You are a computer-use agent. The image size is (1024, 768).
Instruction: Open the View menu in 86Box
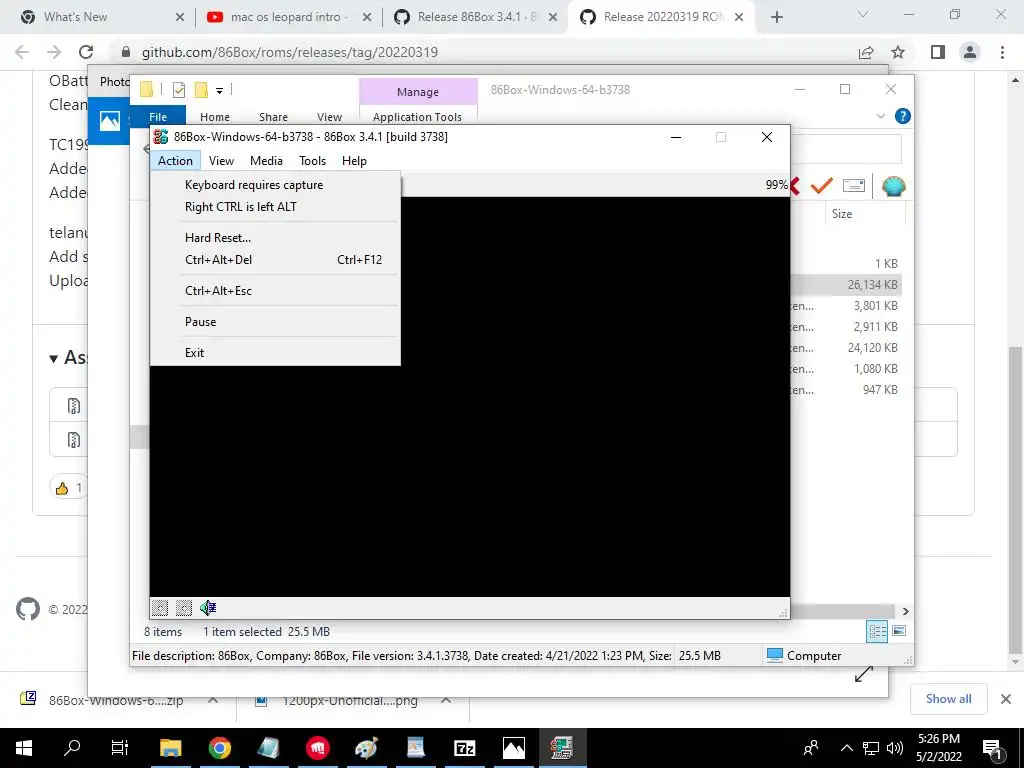coord(221,161)
